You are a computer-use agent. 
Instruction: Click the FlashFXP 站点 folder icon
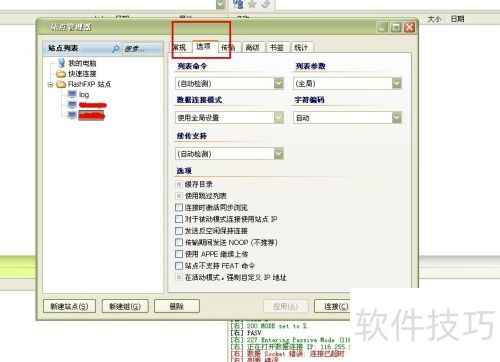click(61, 84)
